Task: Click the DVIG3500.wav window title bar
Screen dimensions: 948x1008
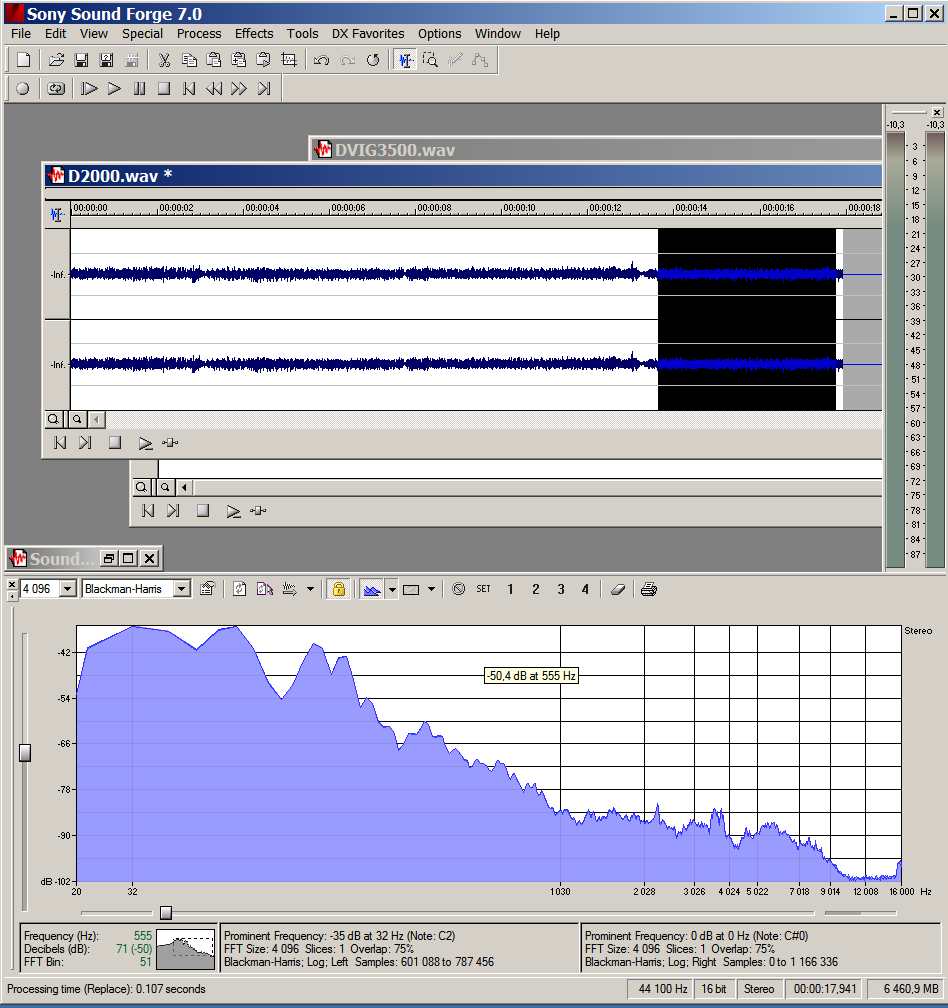Action: (x=595, y=149)
